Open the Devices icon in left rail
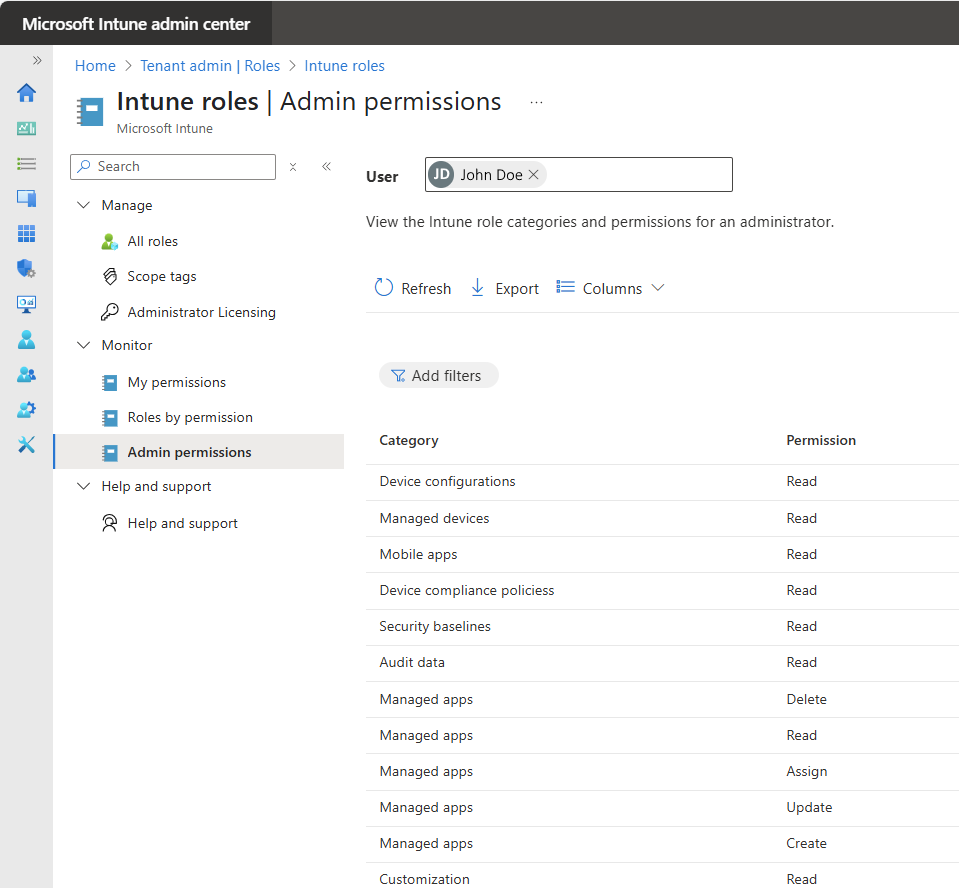The height and width of the screenshot is (888, 959). [x=27, y=198]
